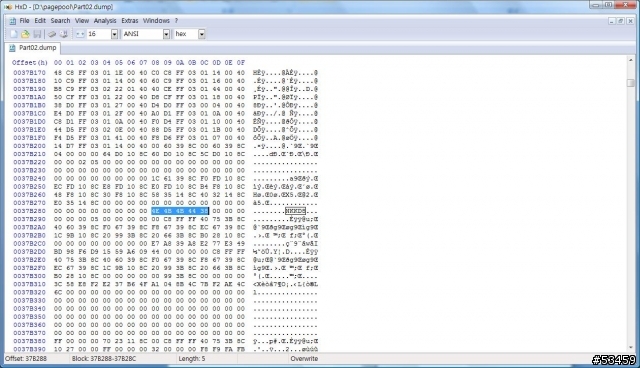
Task: Click offset row 0037B240
Action: point(29,179)
